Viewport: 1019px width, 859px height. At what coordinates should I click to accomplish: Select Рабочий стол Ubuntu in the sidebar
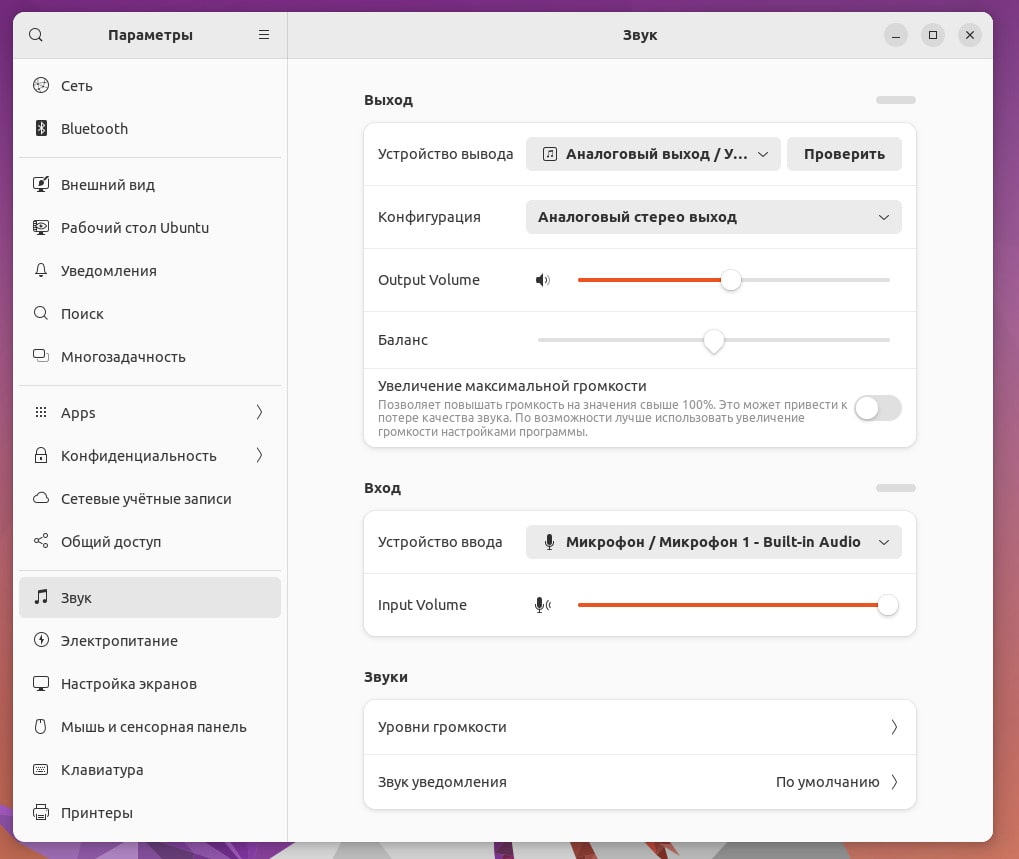click(x=150, y=227)
